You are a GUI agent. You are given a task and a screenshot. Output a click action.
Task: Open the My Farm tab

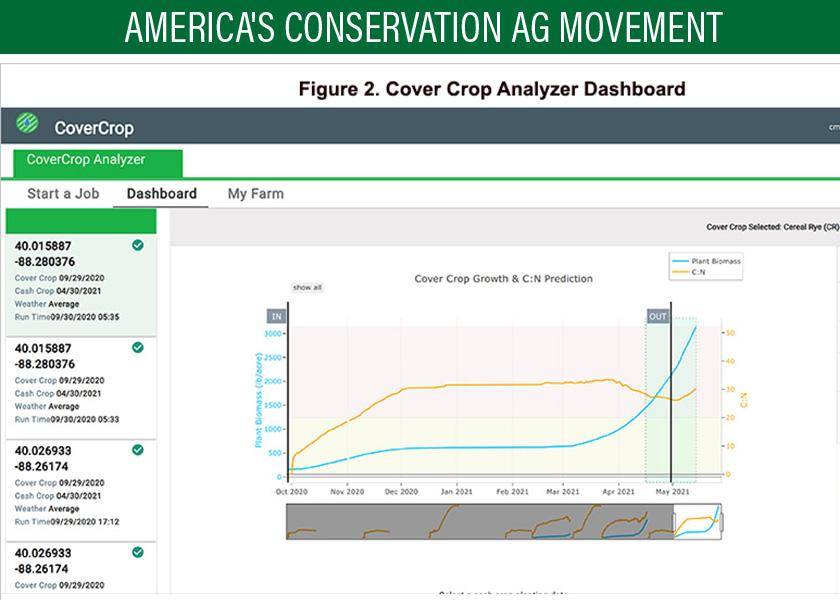[x=256, y=193]
